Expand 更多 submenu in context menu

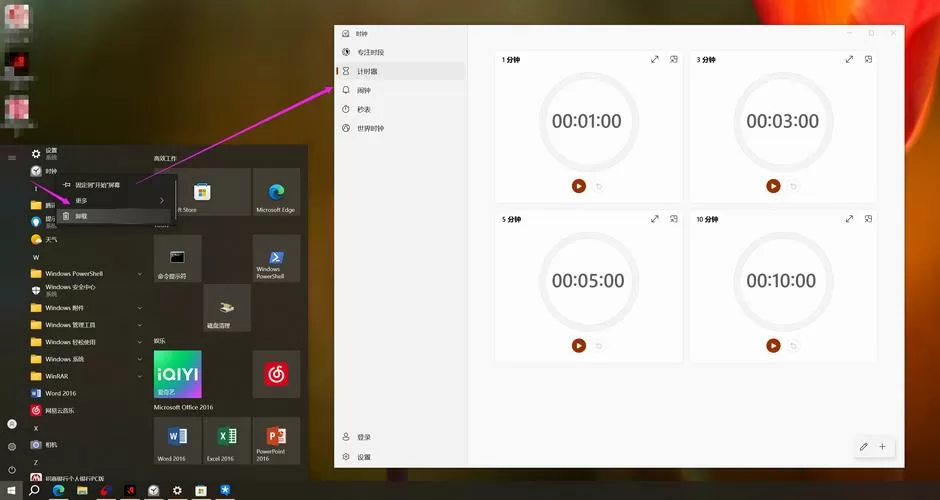[x=116, y=201]
